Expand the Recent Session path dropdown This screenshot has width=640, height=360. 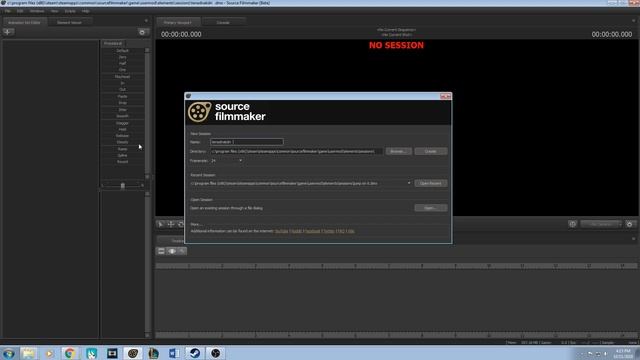point(409,183)
